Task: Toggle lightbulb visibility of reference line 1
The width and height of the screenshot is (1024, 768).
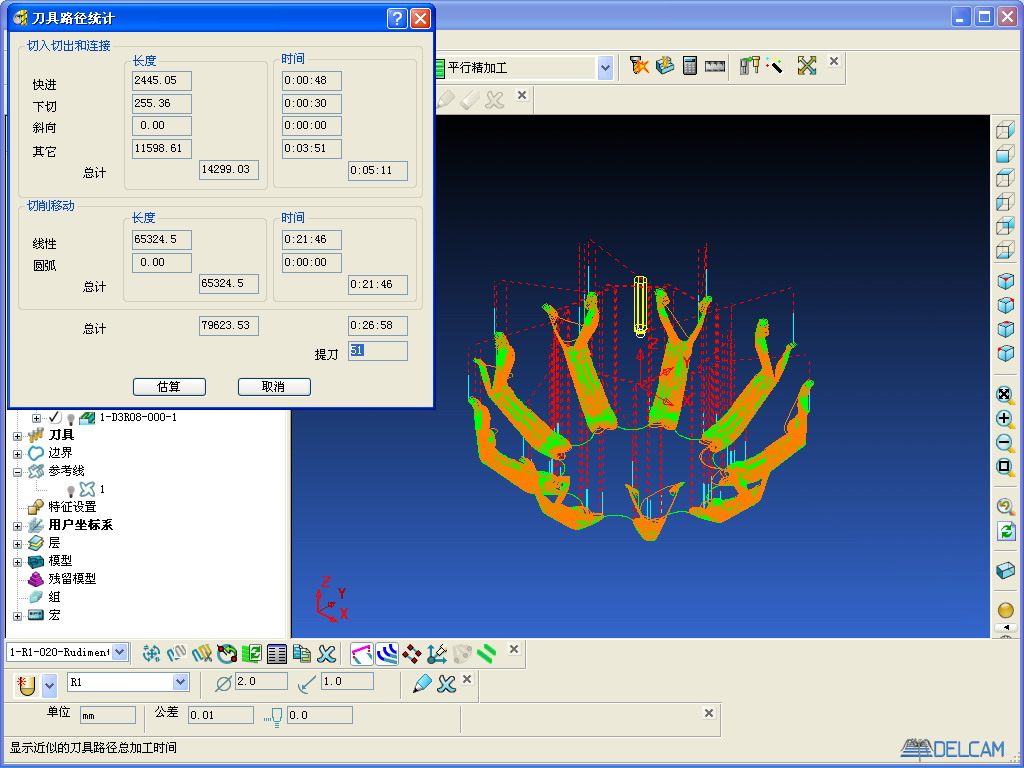Action: (71, 490)
